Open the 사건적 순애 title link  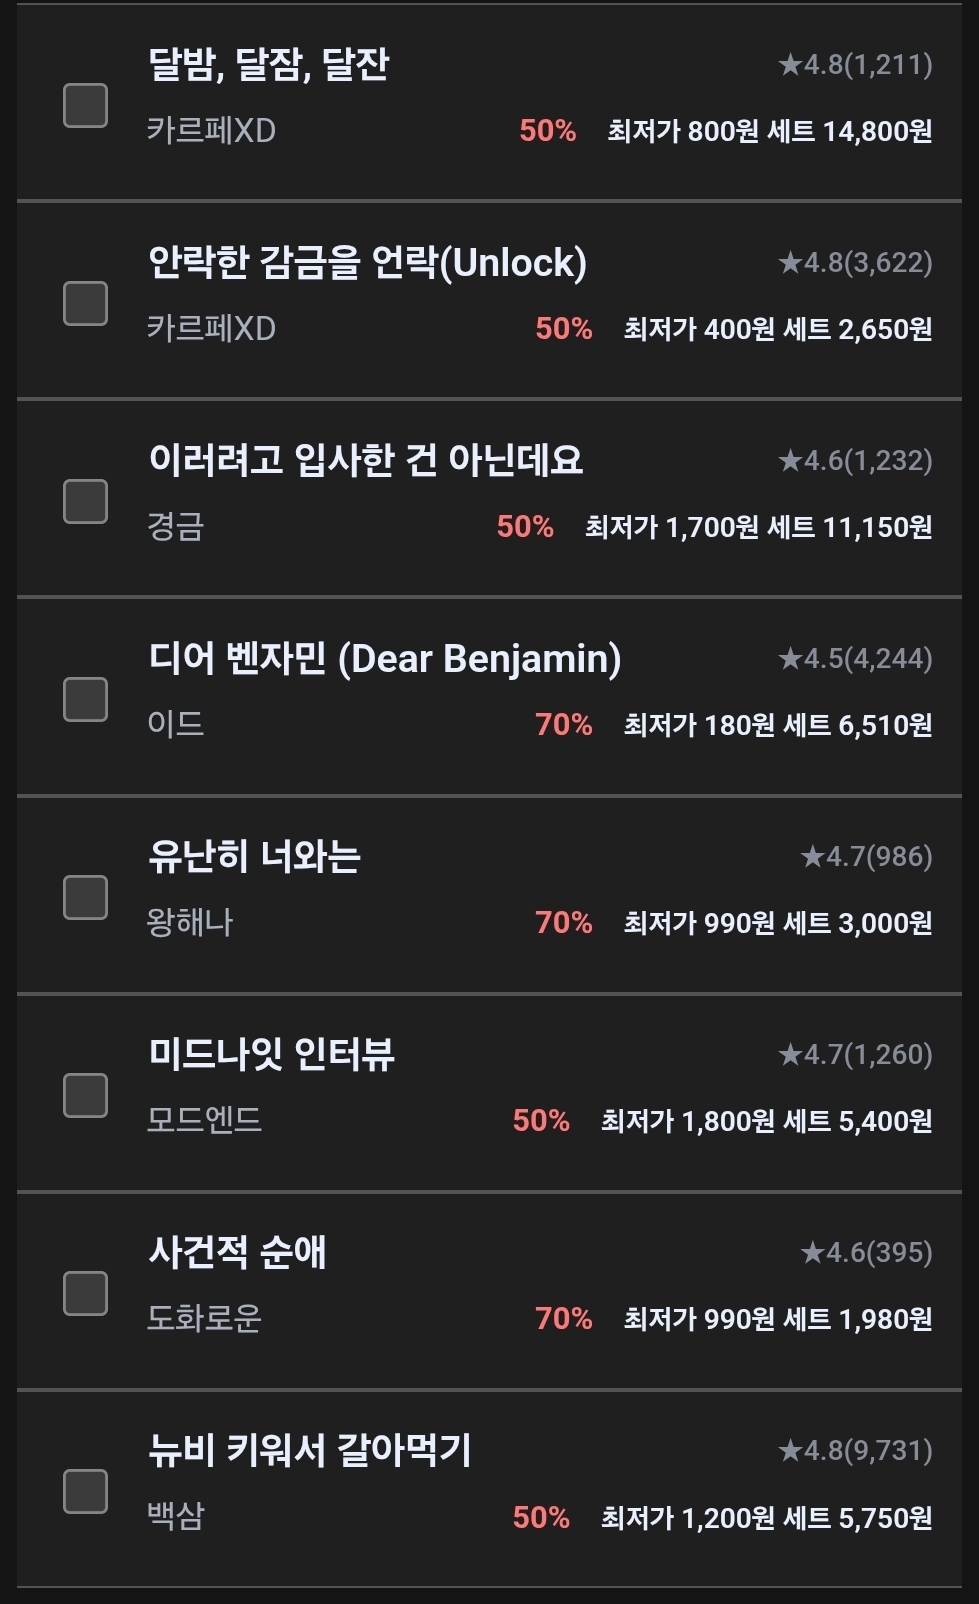click(237, 1252)
